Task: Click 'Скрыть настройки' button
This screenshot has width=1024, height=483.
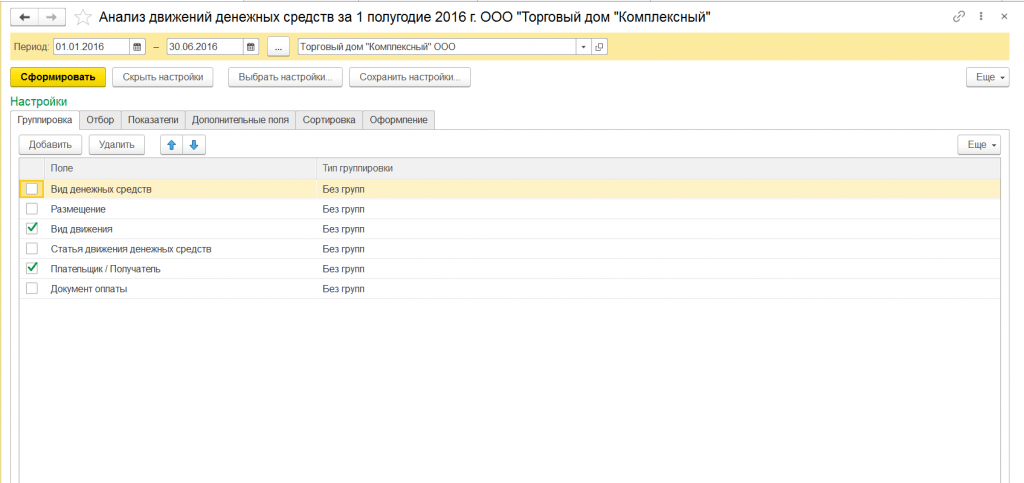Action: tap(163, 77)
